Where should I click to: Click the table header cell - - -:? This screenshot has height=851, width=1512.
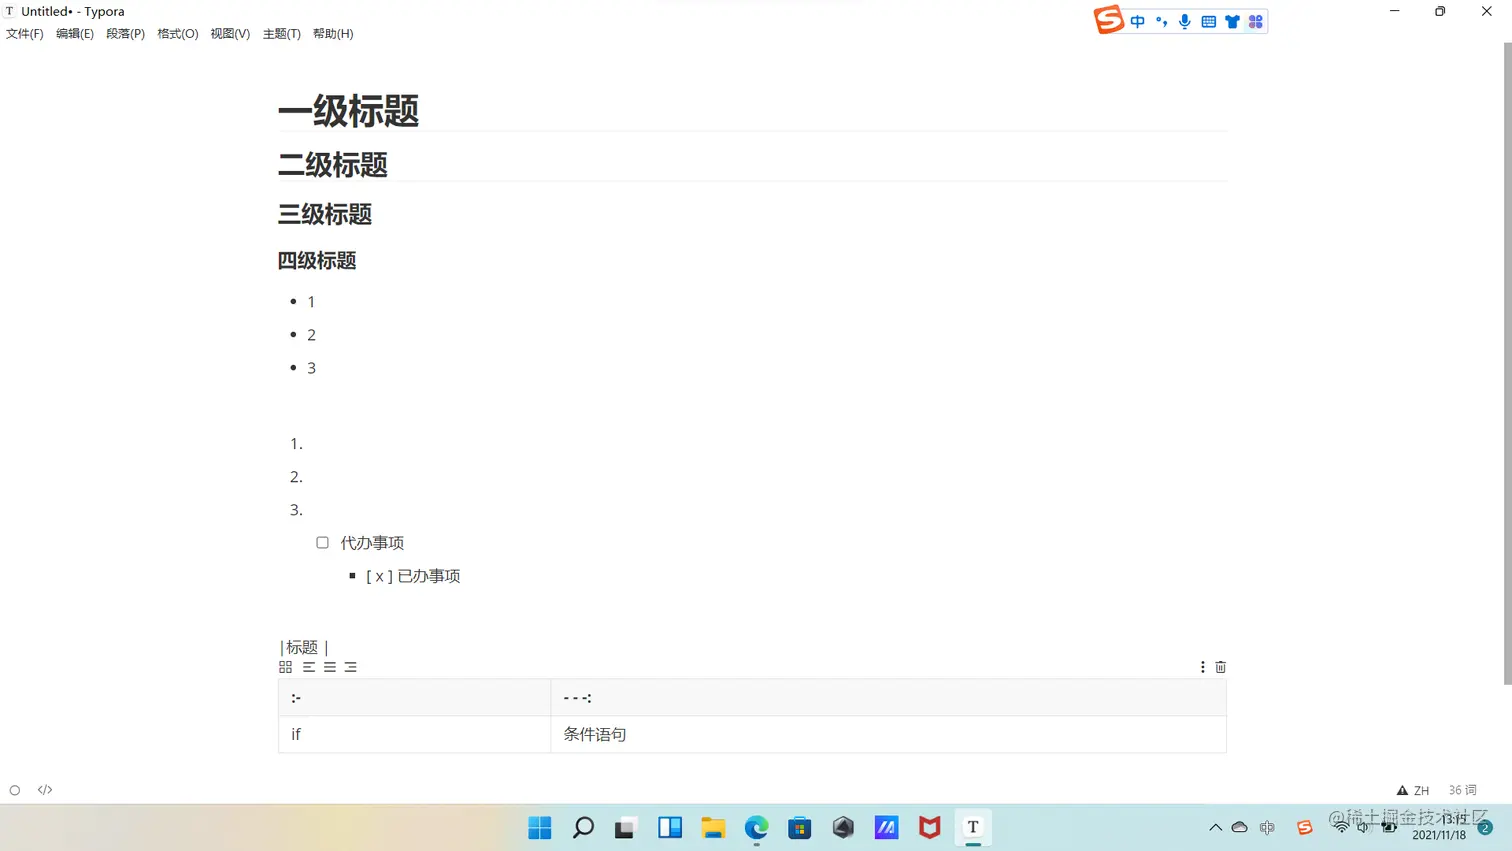point(888,698)
